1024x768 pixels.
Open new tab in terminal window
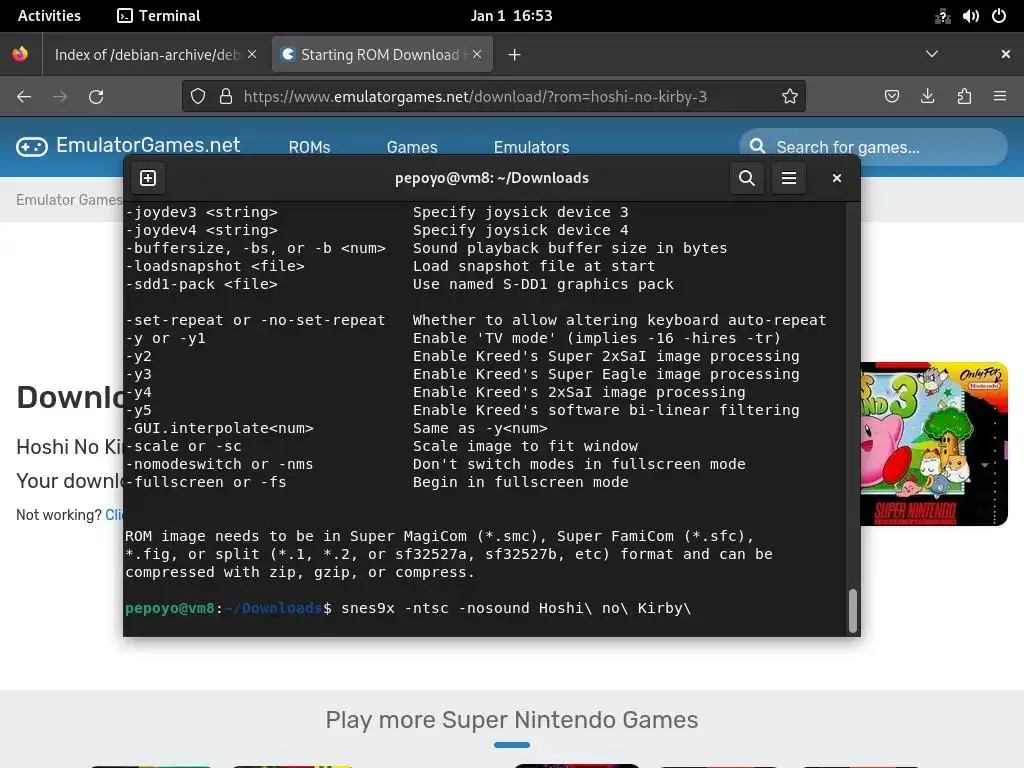(148, 178)
